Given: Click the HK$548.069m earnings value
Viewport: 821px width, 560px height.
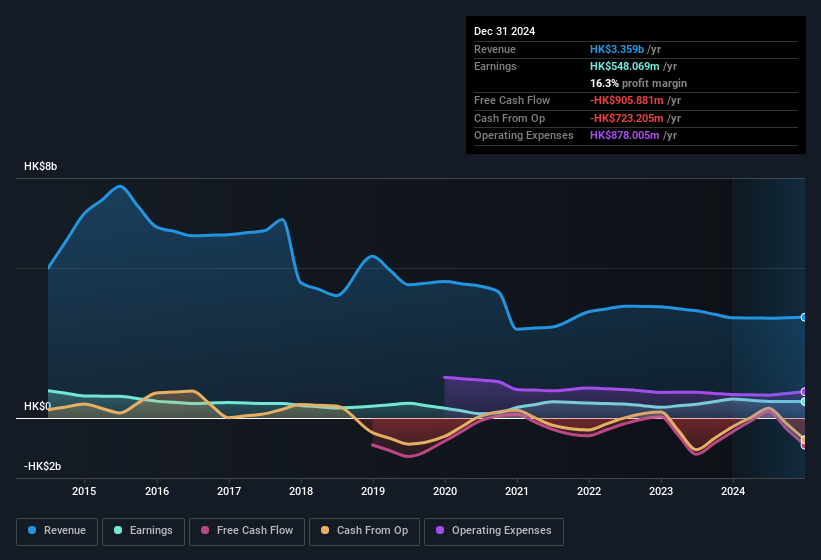Looking at the screenshot, I should tap(625, 66).
